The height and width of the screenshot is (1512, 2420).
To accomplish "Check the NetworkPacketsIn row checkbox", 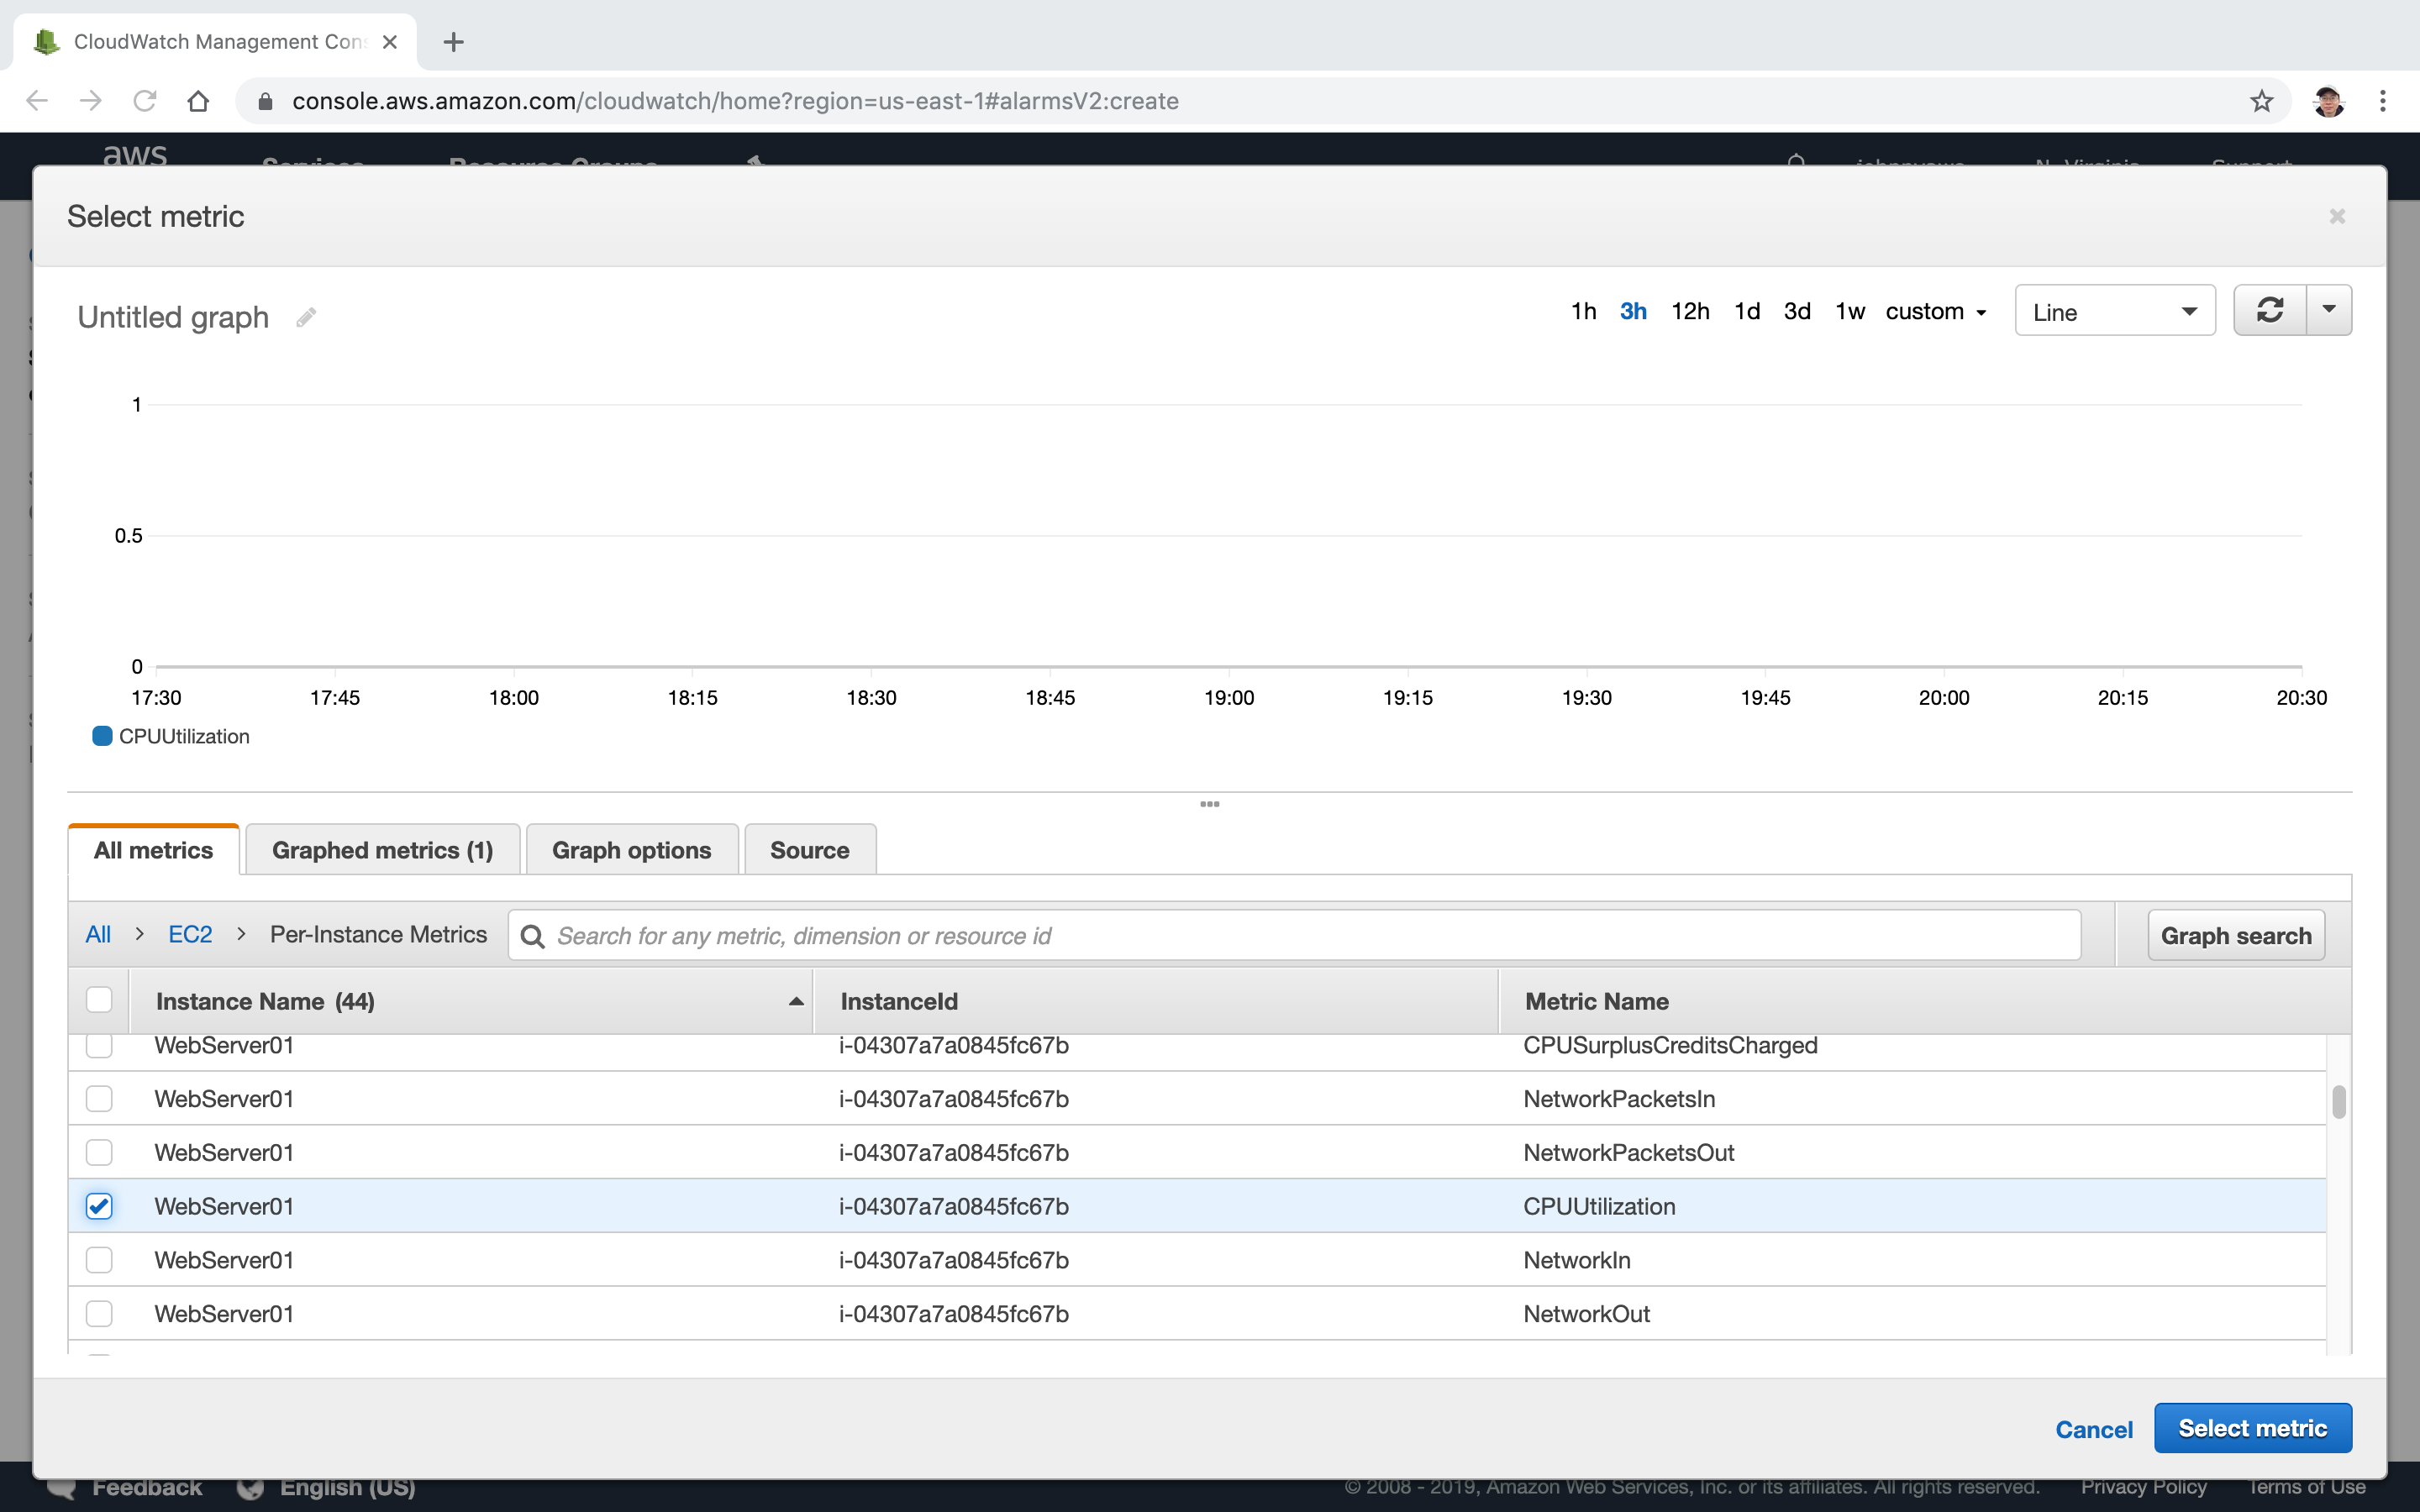I will pos(99,1099).
